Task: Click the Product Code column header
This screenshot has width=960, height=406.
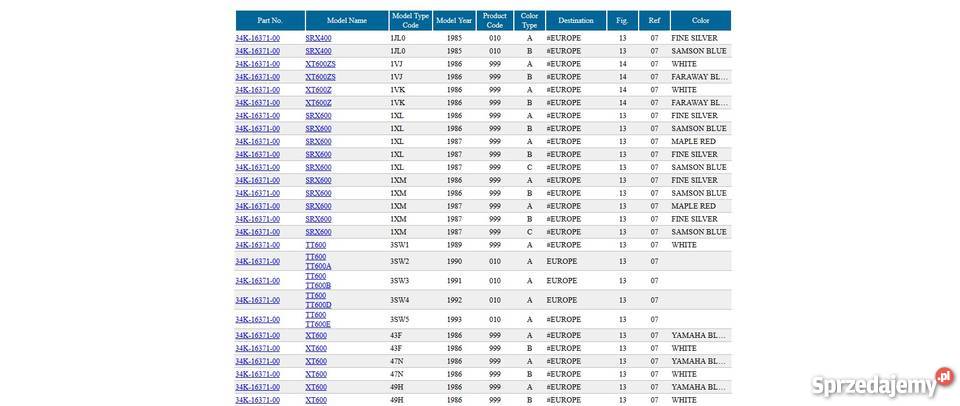Action: (x=494, y=20)
